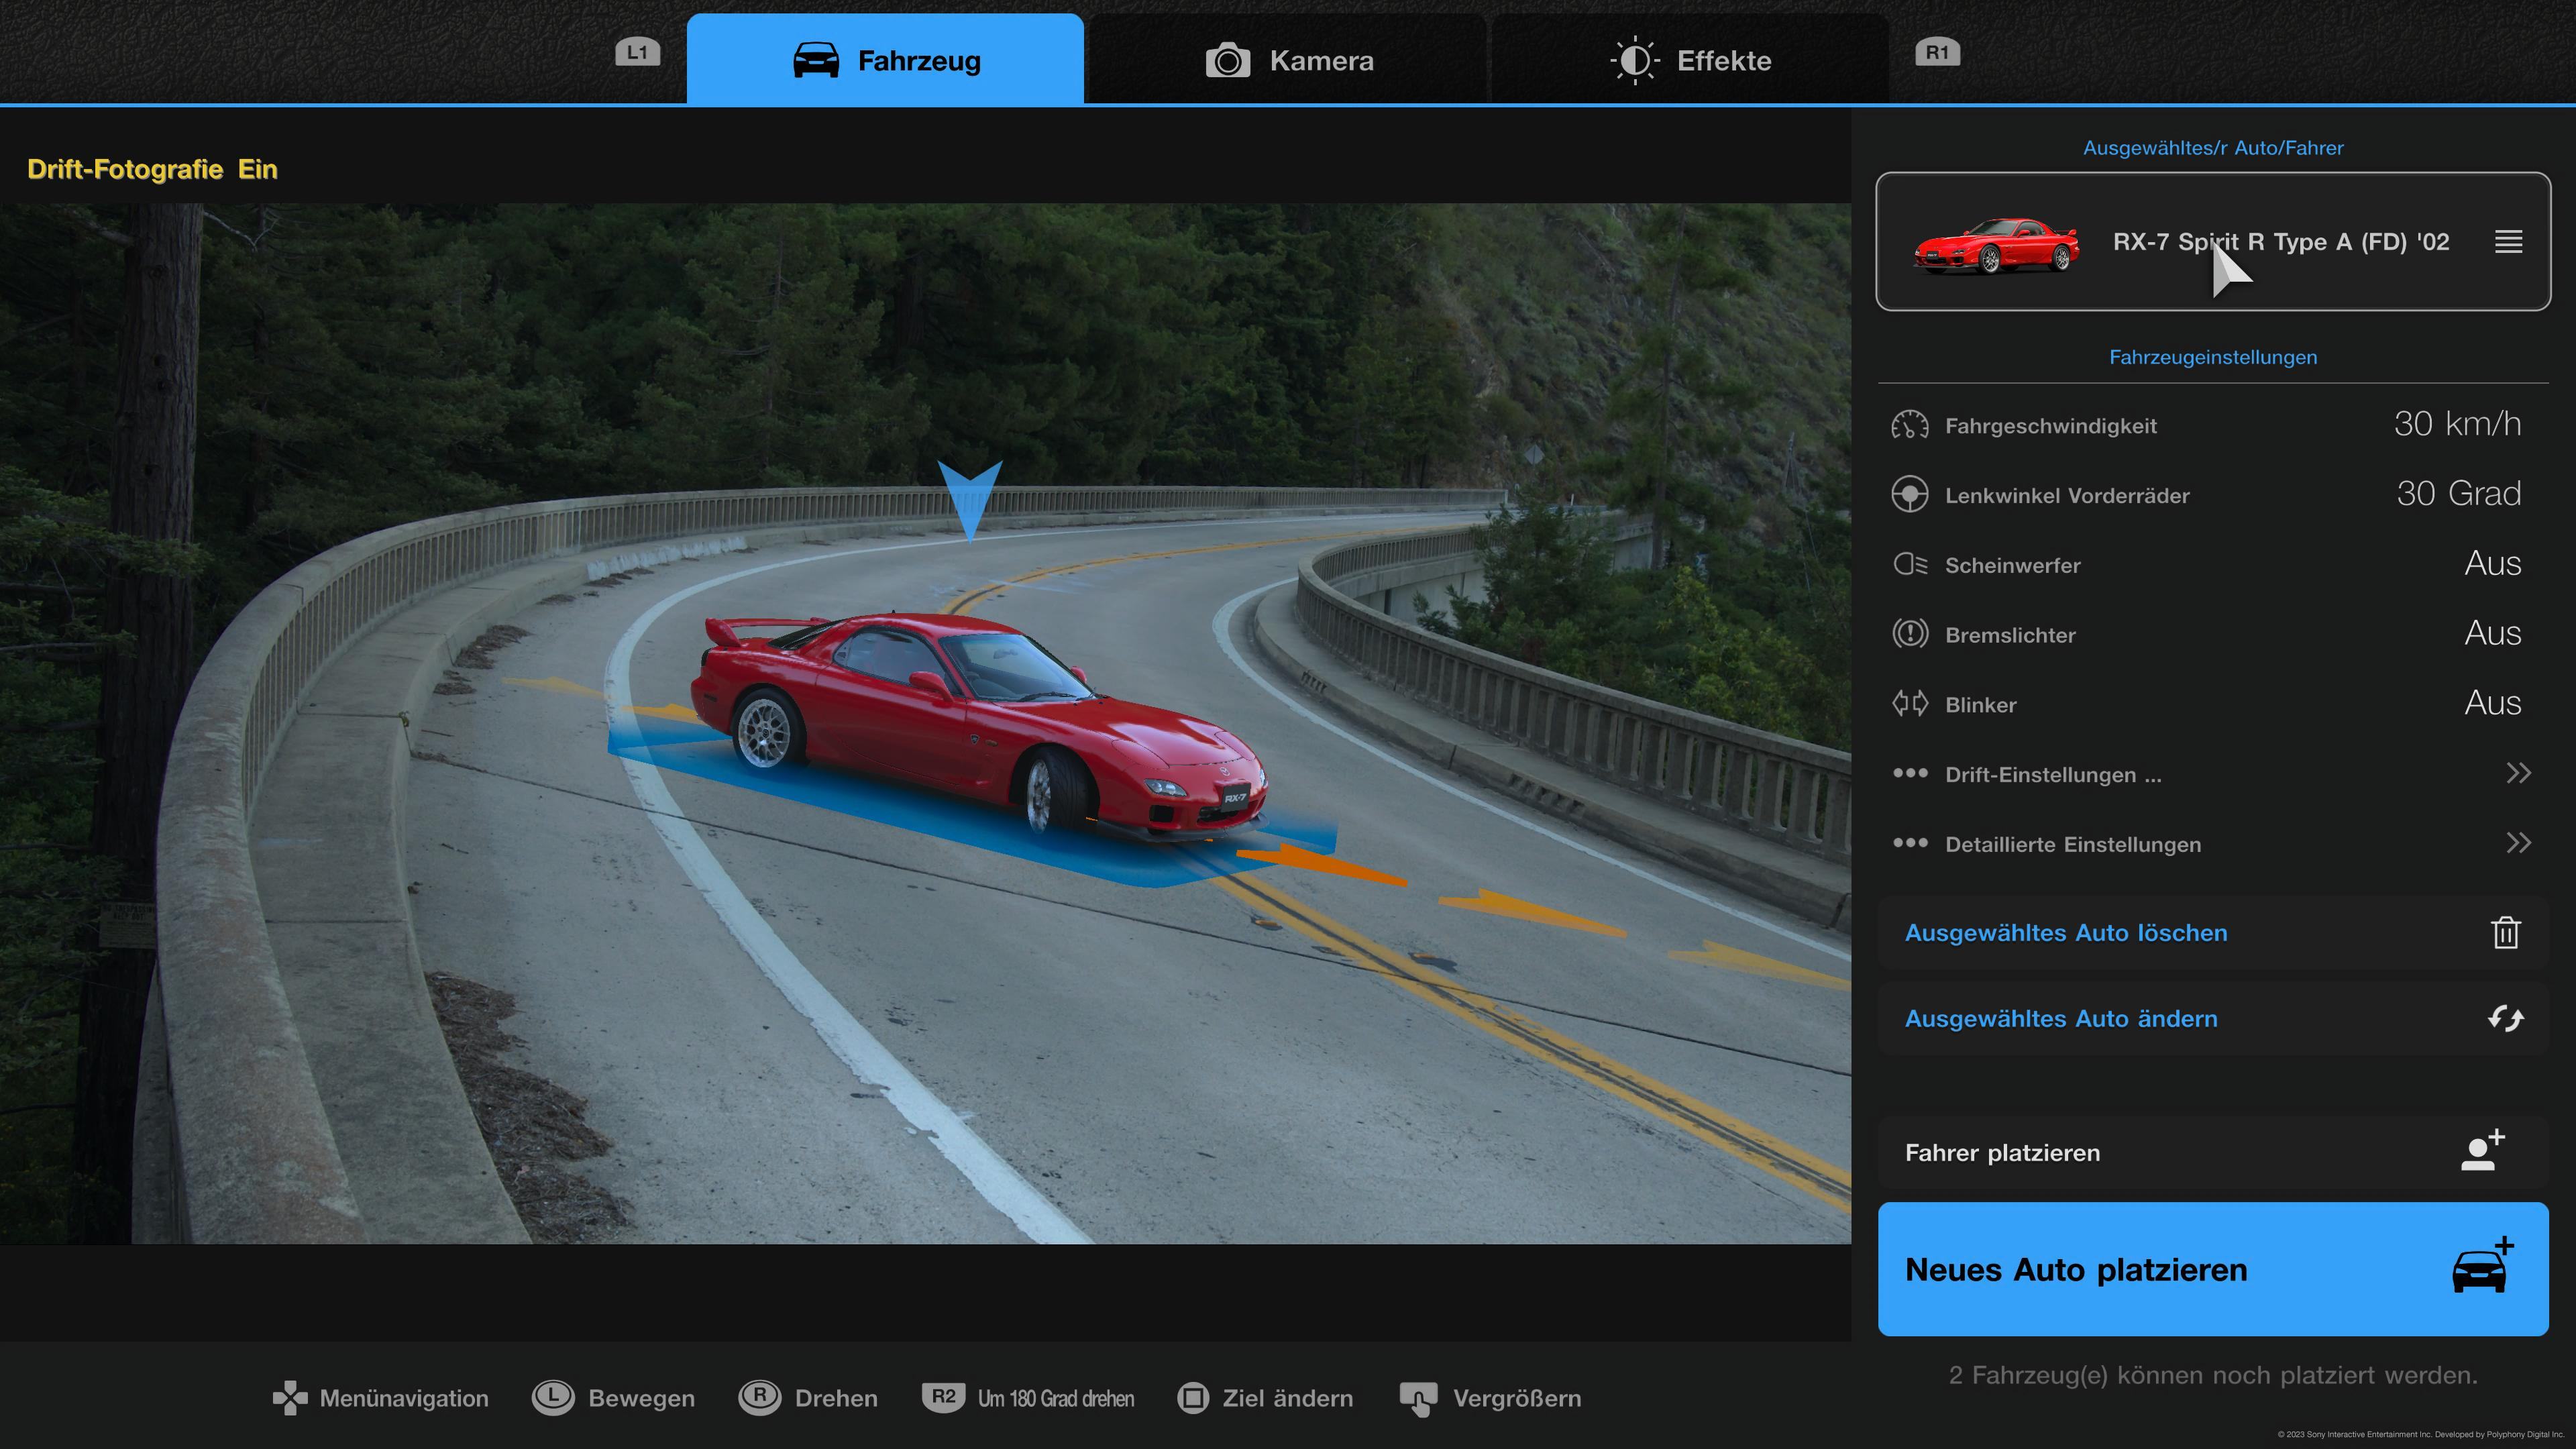
Task: Adjust Lenkwinkel Vorderräder value 30 Grad
Action: (x=2458, y=494)
